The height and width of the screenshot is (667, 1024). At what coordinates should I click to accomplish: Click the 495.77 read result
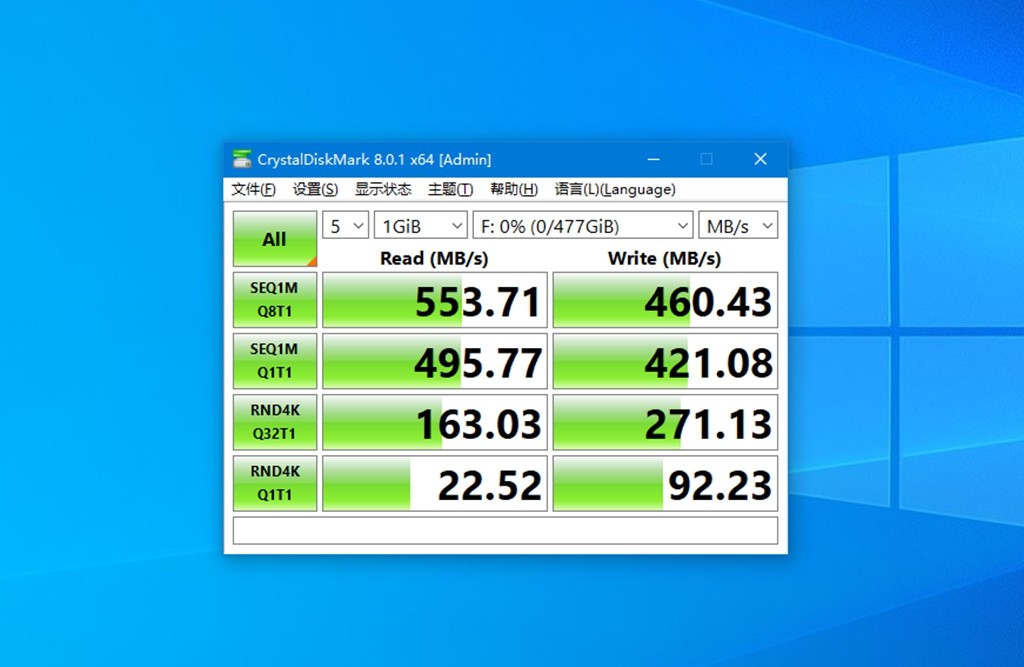(x=435, y=361)
